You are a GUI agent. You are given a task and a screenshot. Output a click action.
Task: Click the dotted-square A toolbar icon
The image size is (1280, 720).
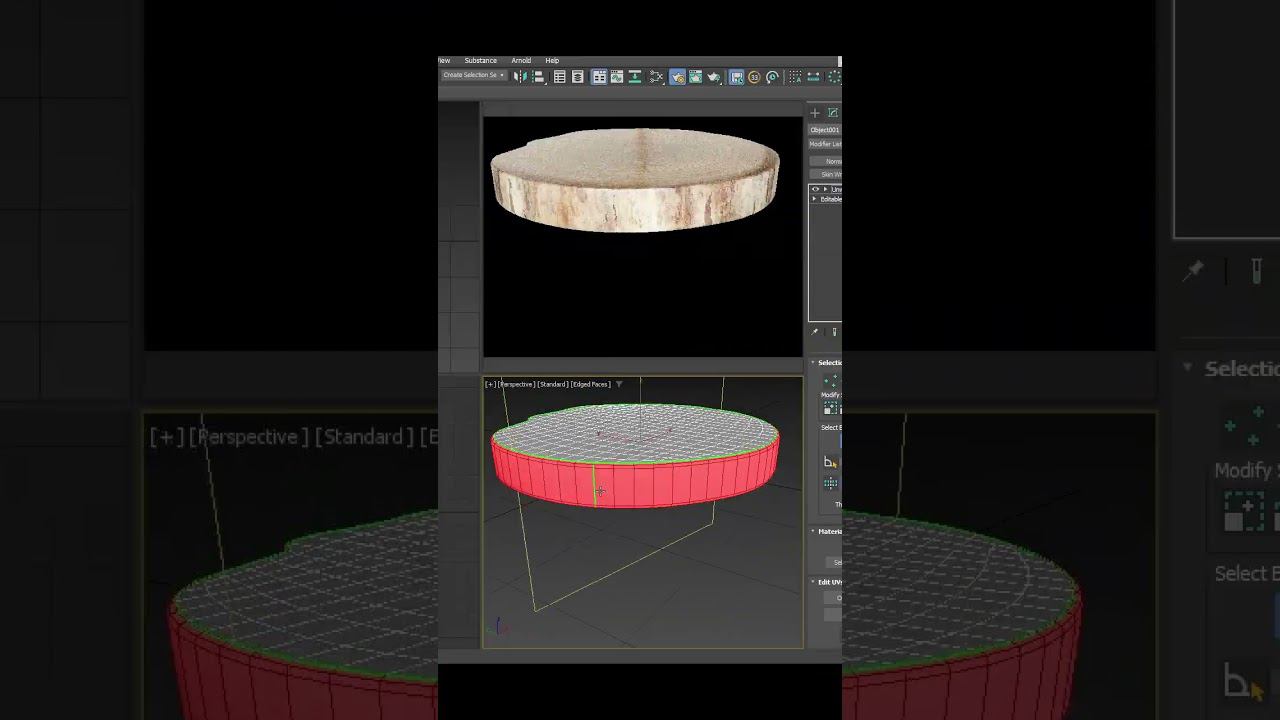795,77
